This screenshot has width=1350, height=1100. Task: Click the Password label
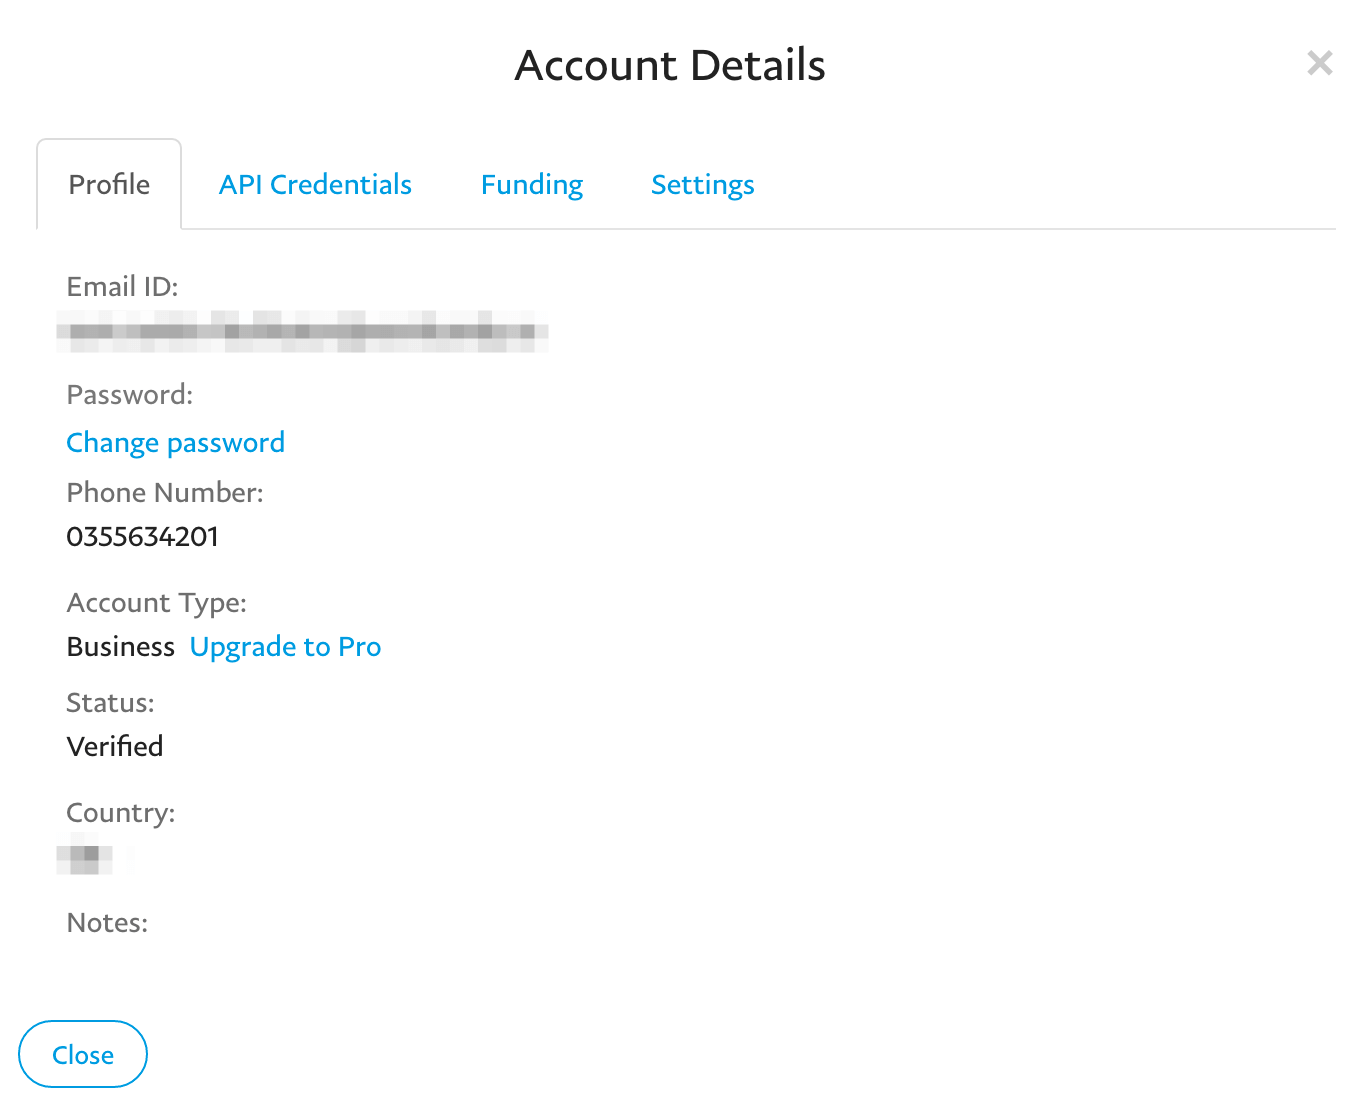point(129,395)
